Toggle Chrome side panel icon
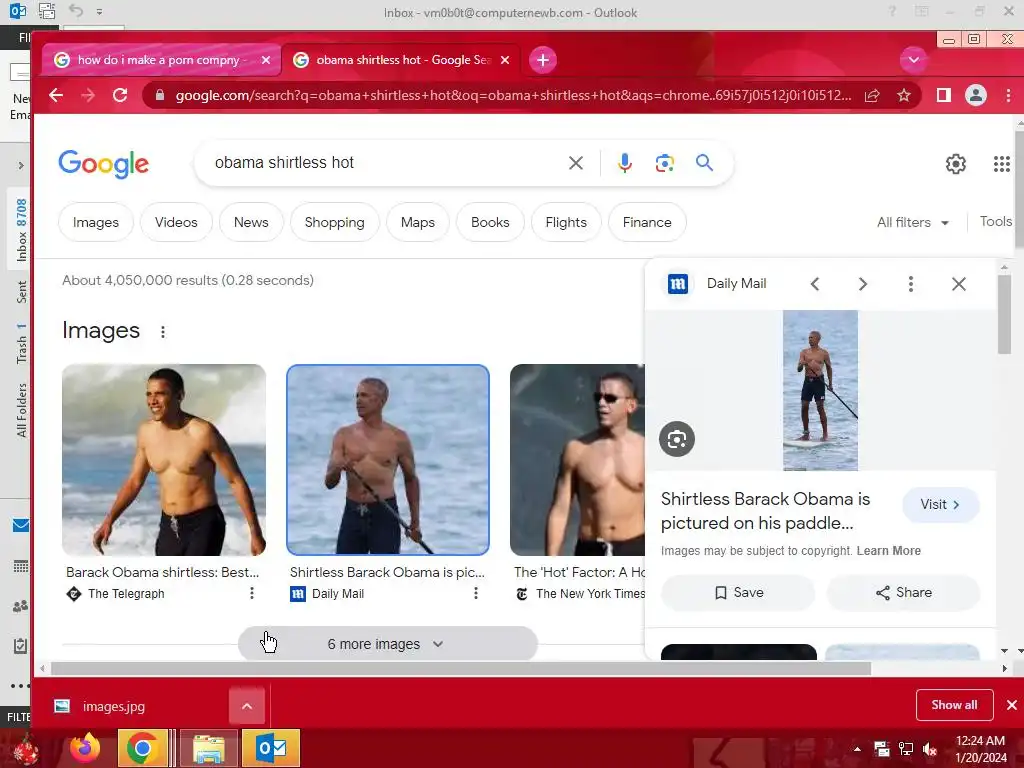Viewport: 1024px width, 768px height. [x=944, y=95]
